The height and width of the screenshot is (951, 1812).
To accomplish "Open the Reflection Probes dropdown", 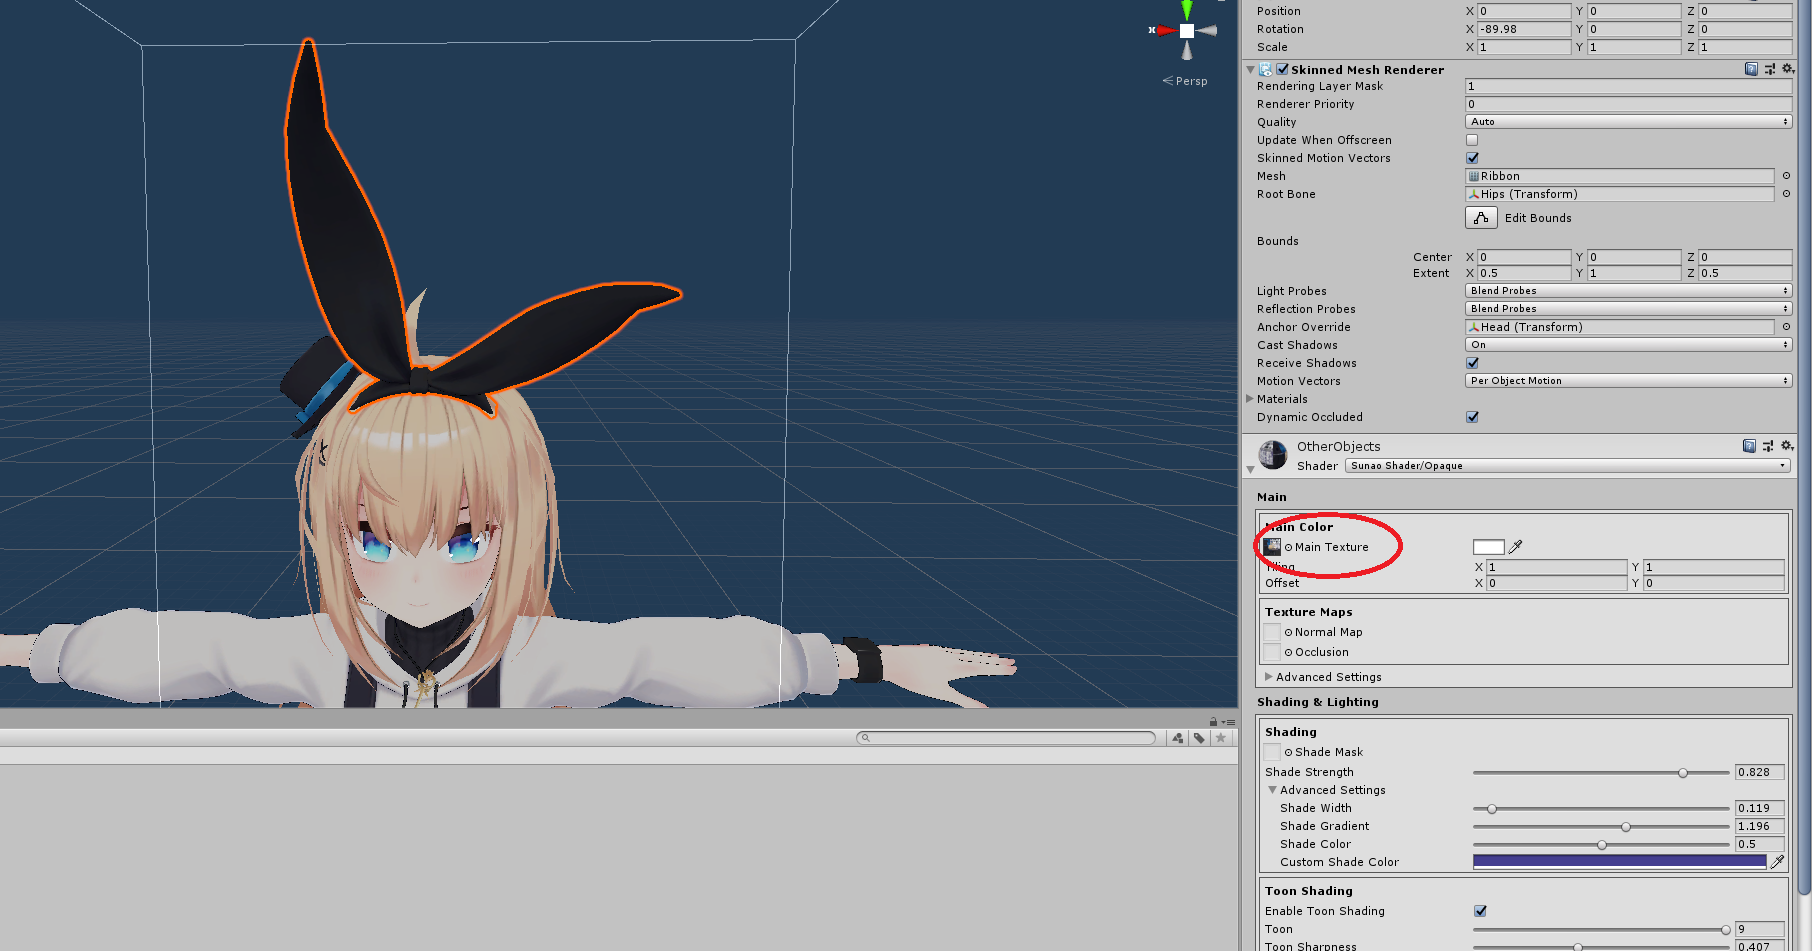I will pos(1628,309).
